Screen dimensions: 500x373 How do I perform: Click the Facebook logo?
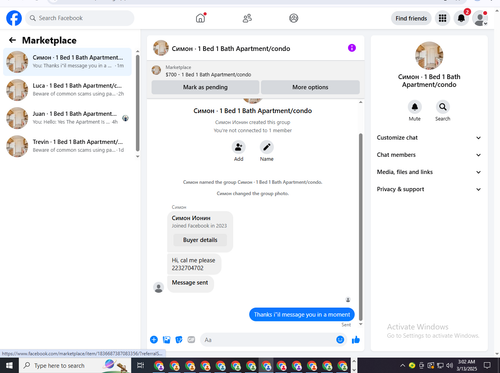(14, 18)
